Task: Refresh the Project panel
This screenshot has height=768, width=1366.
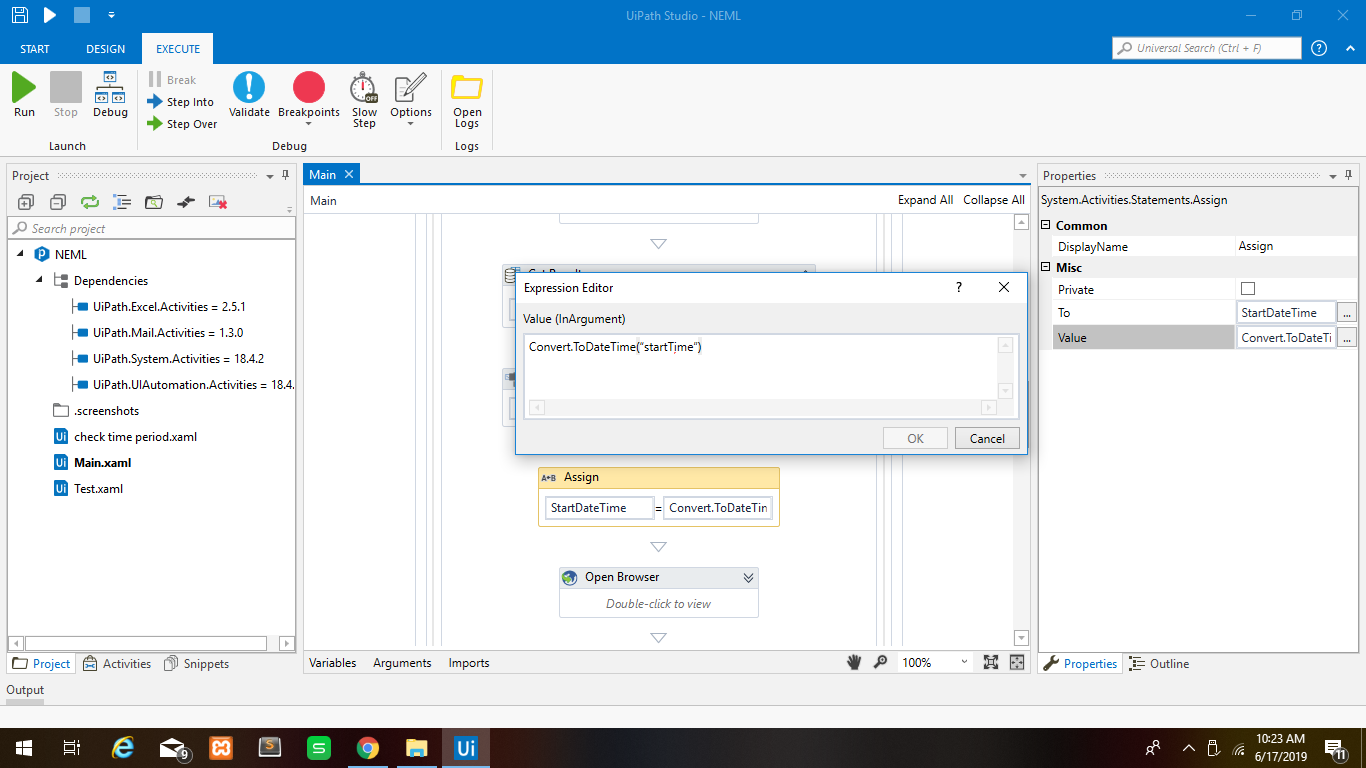Action: pyautogui.click(x=90, y=202)
